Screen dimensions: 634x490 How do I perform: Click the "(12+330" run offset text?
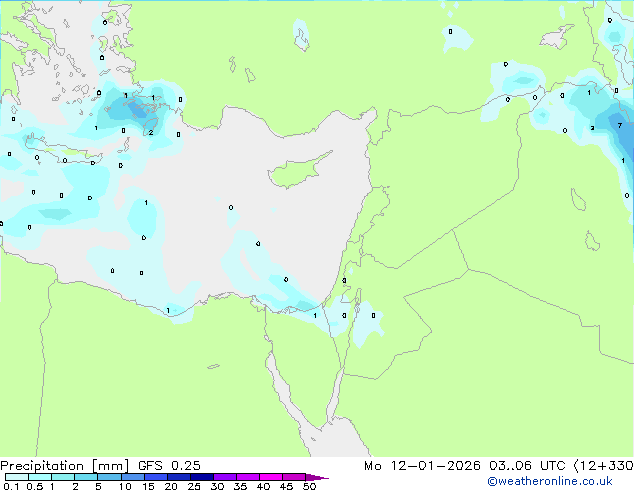click(x=604, y=466)
